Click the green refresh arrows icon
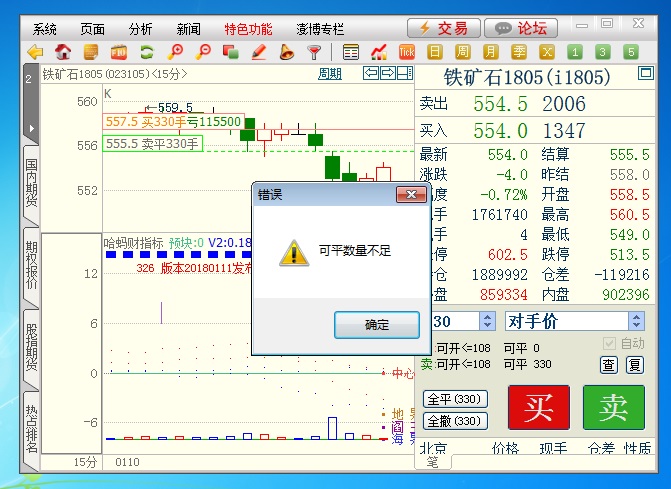This screenshot has height=489, width=671. click(x=147, y=52)
